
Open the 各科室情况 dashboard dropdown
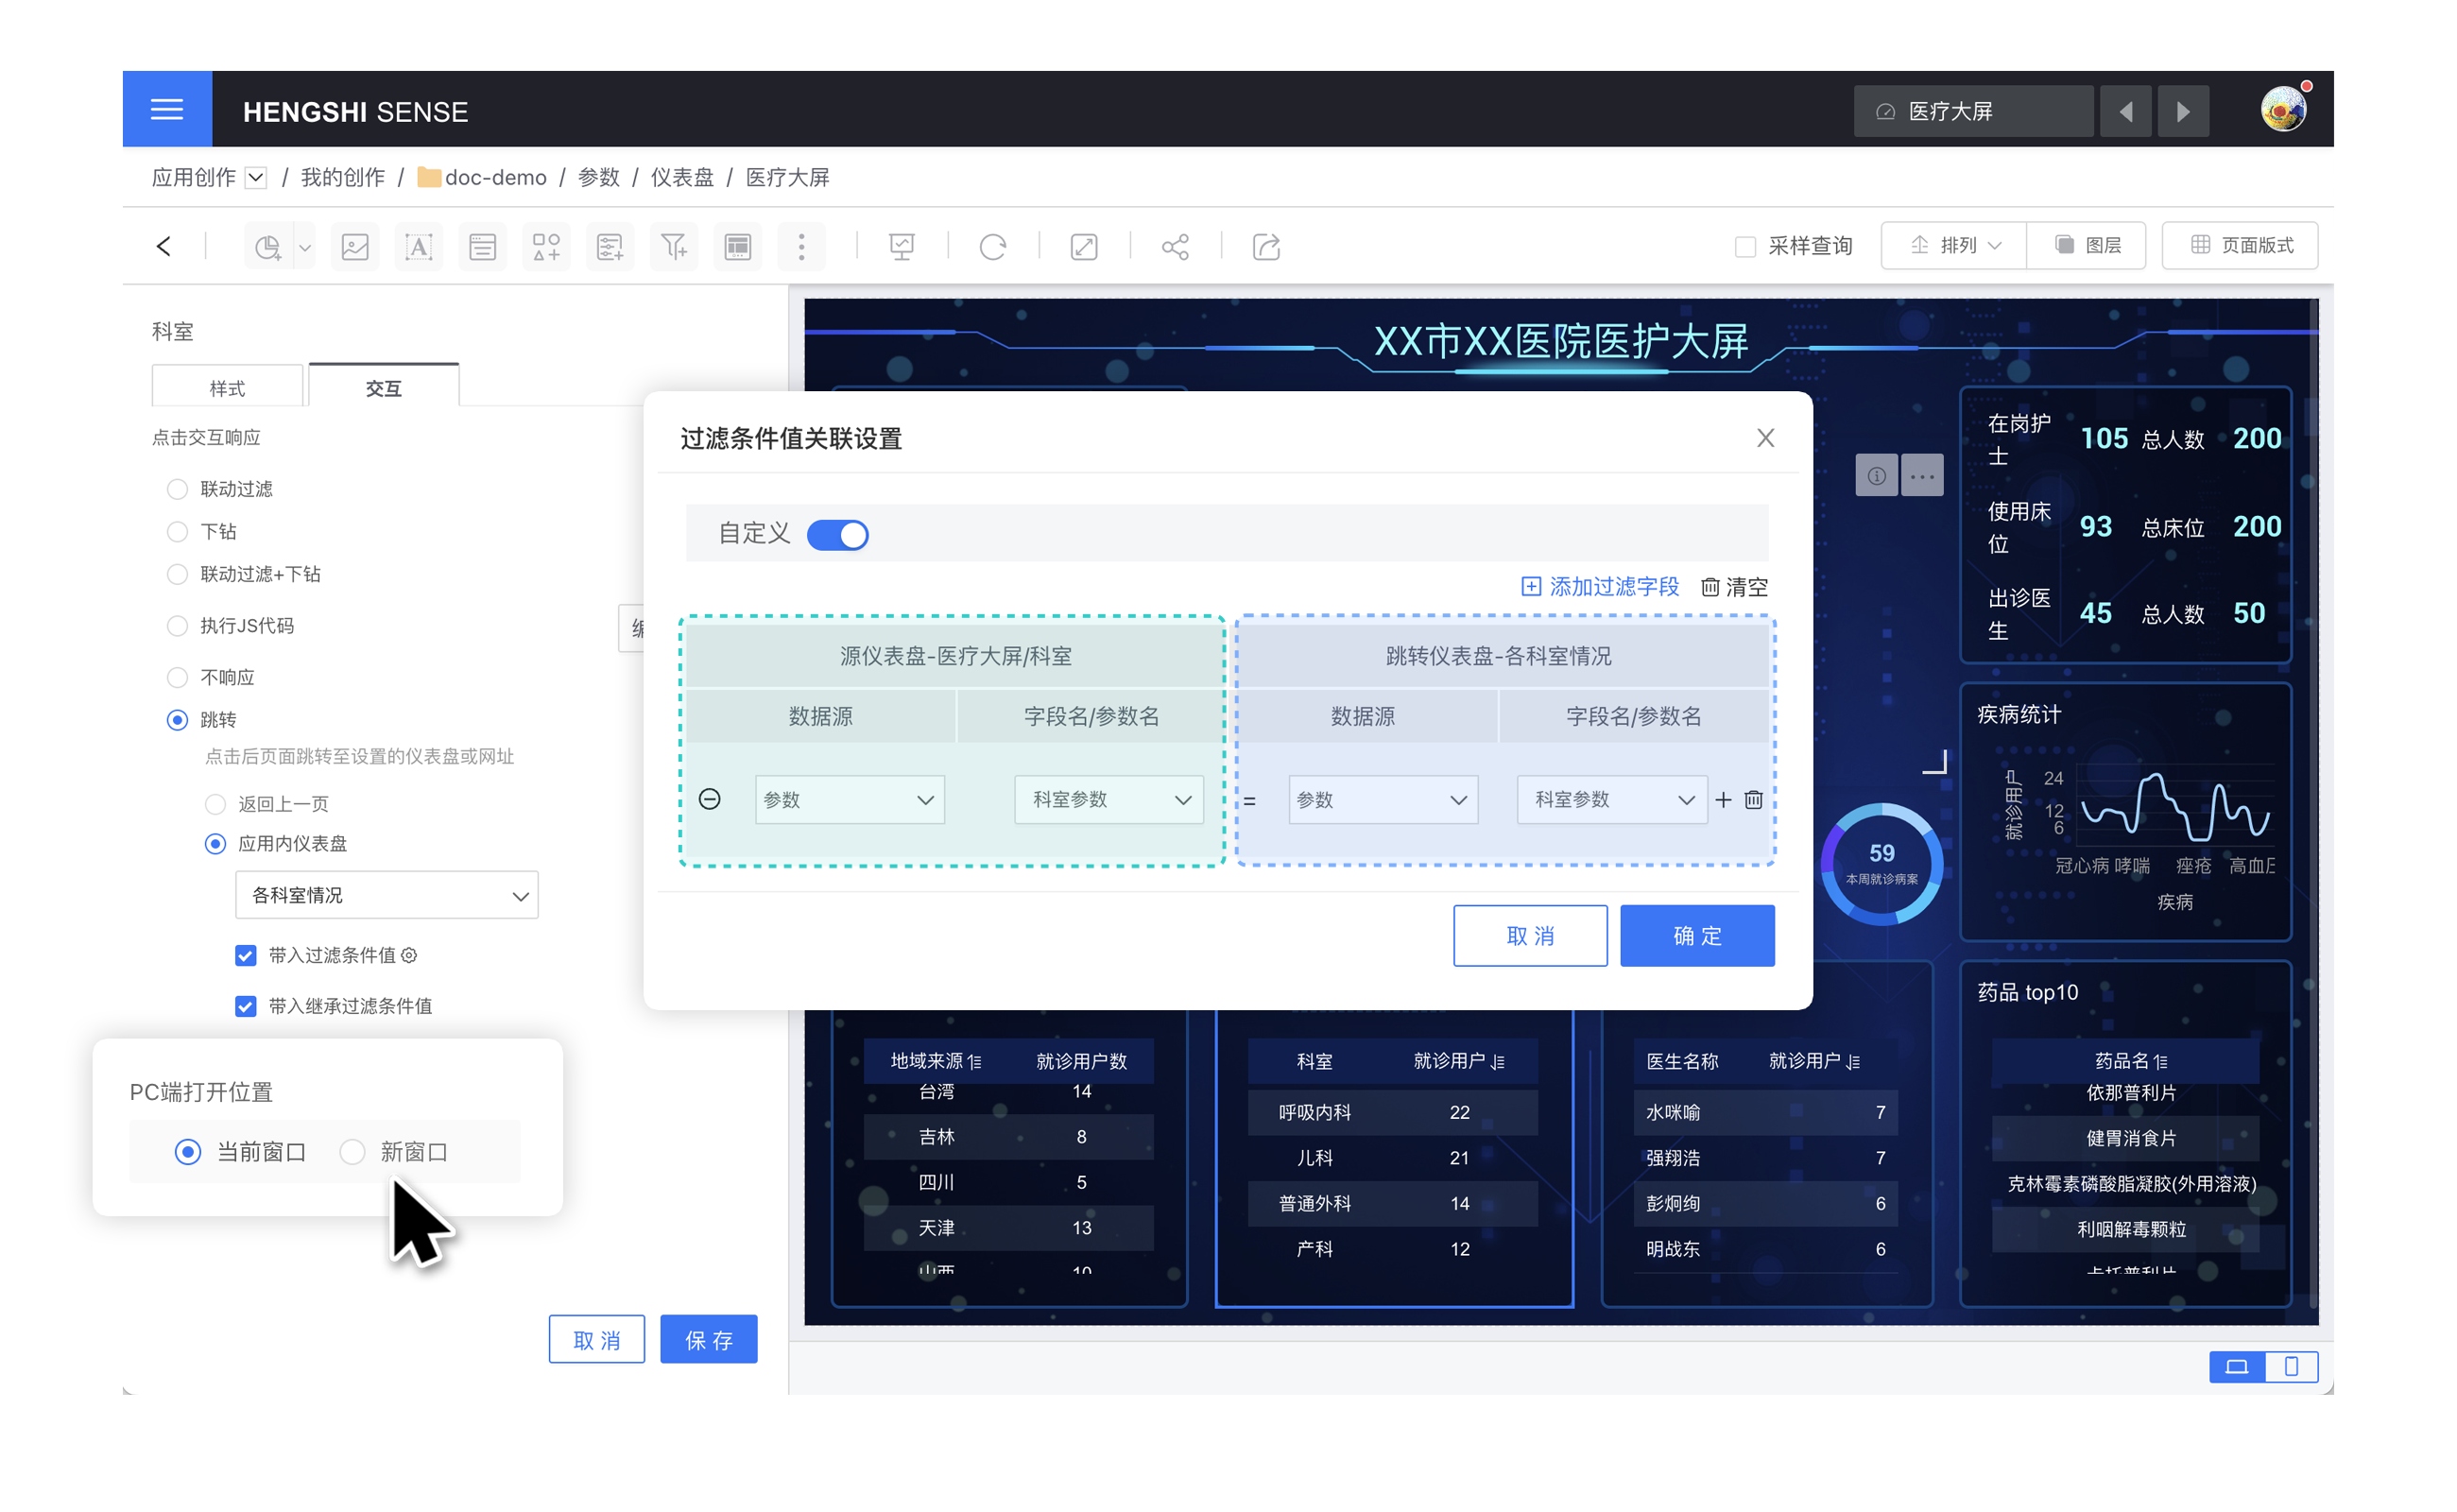387,895
